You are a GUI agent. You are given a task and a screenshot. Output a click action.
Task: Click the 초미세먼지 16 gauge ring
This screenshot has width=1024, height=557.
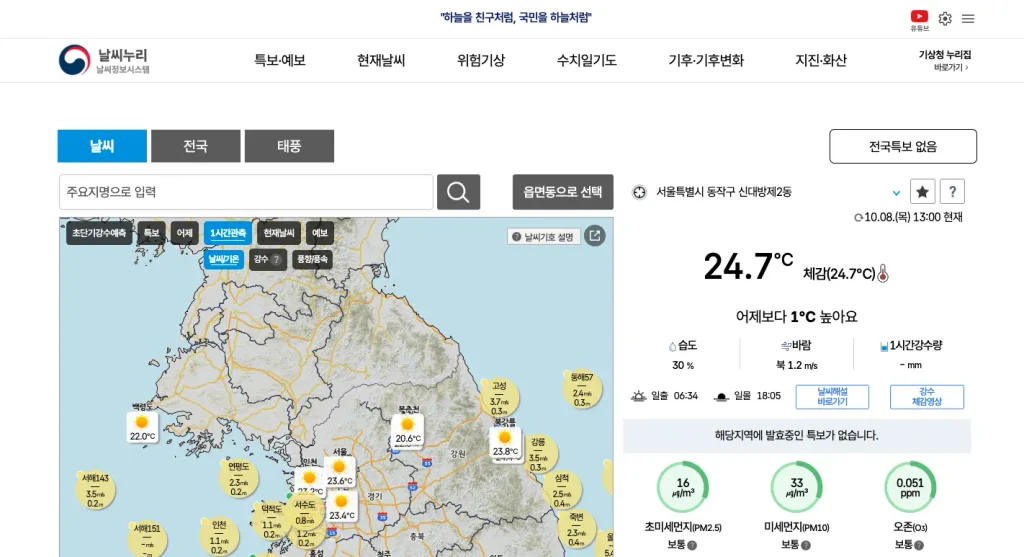click(x=683, y=487)
